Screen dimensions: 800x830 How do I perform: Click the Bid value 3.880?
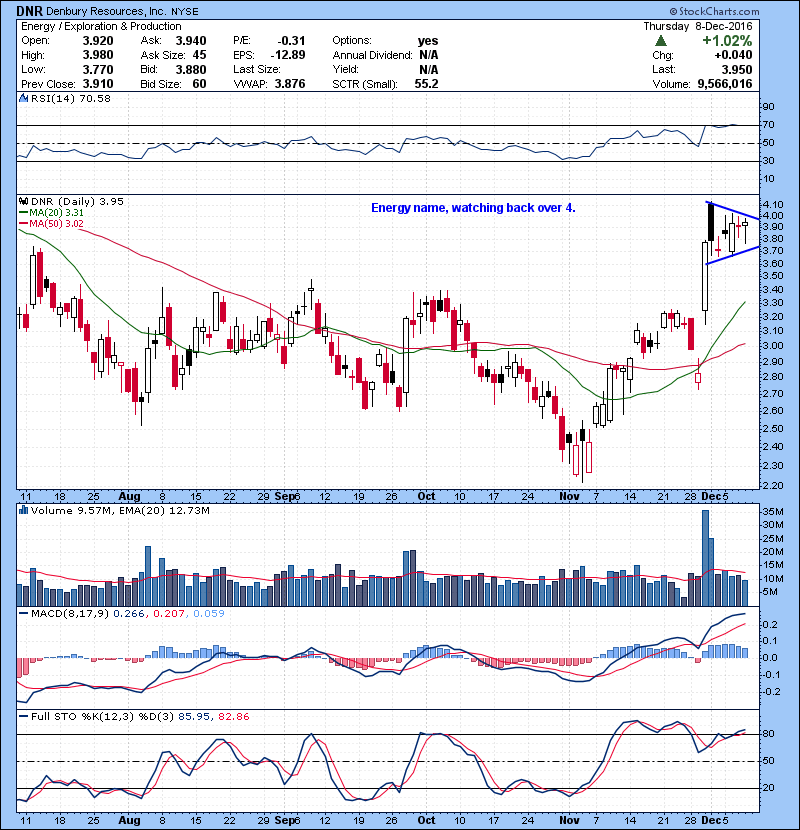click(191, 69)
